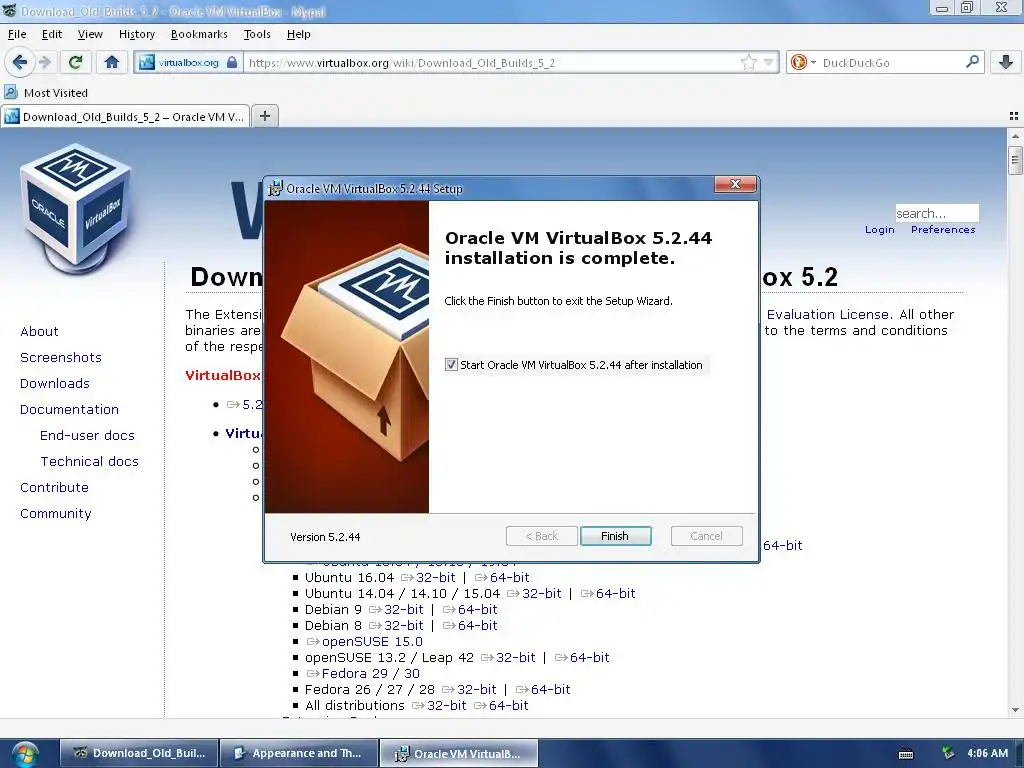Screen dimensions: 1024x768
Task: Click the system tray clock 4:06 AM
Action: [987, 753]
